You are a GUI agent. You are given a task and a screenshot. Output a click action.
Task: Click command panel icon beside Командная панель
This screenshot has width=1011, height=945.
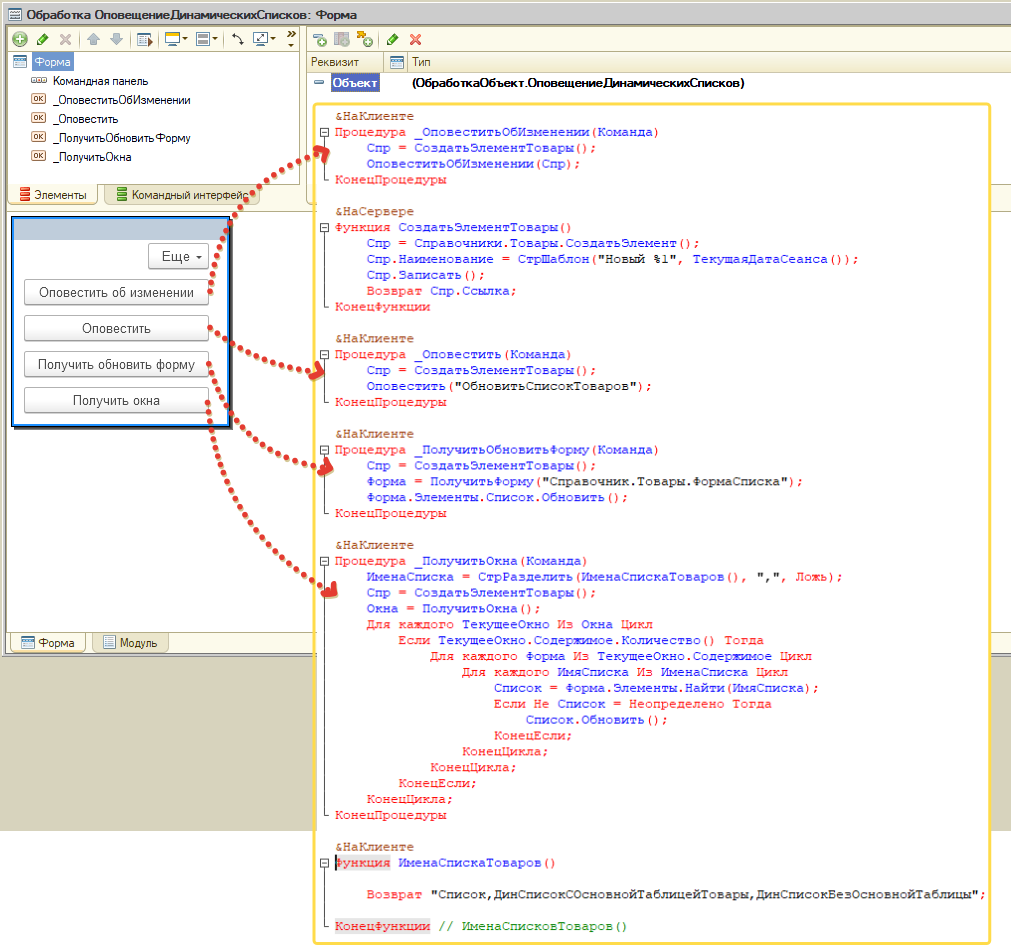(x=39, y=81)
